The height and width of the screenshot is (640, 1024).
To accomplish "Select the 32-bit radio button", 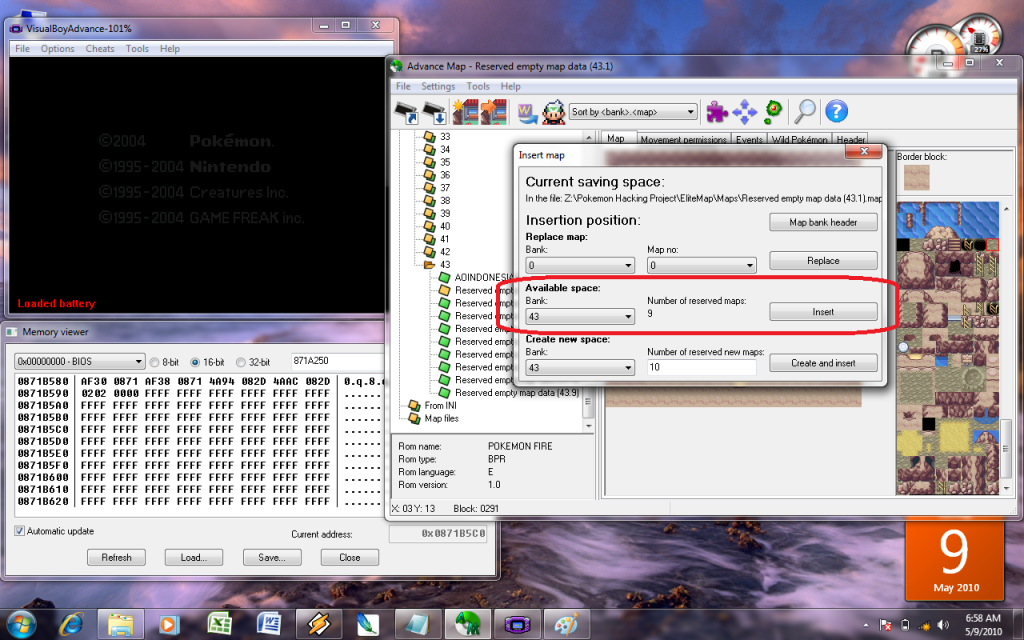I will (240, 362).
